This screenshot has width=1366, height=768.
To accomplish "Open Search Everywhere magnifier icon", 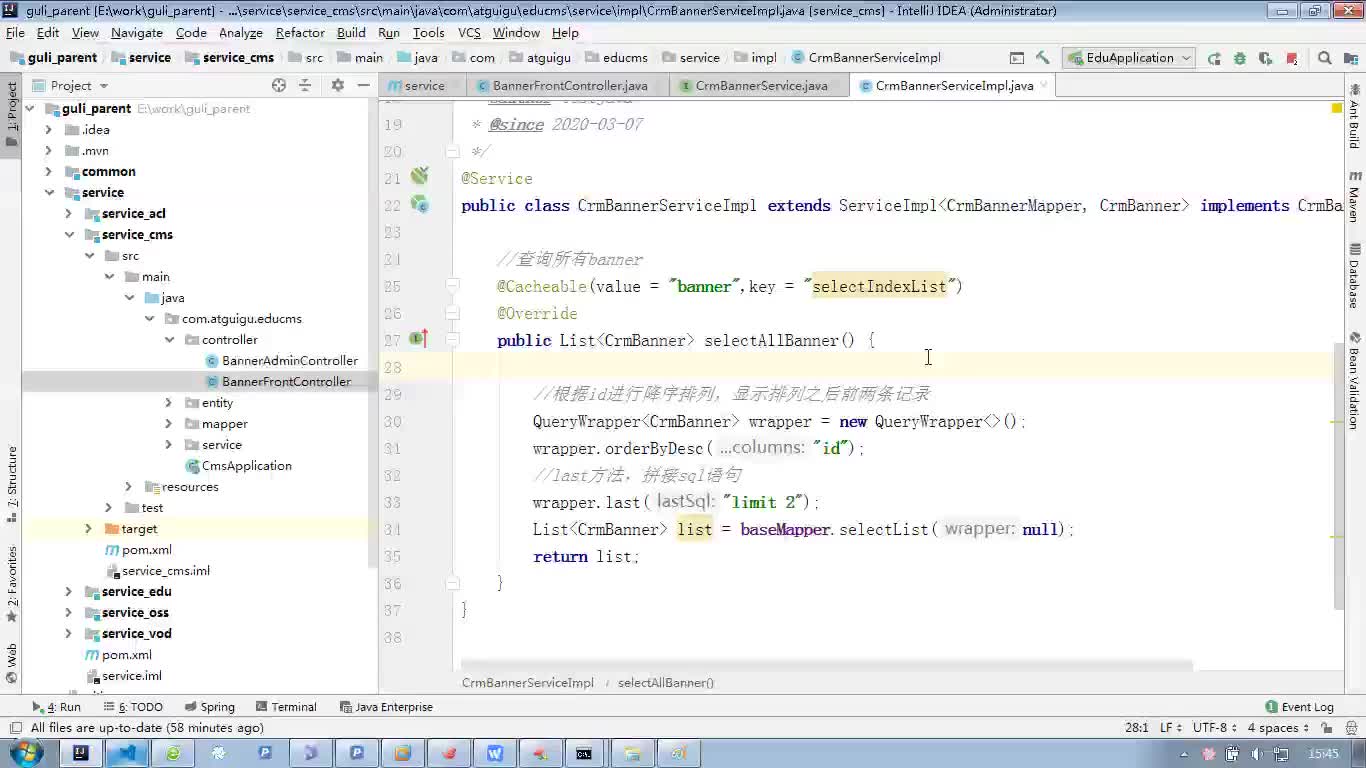I will point(1325,58).
